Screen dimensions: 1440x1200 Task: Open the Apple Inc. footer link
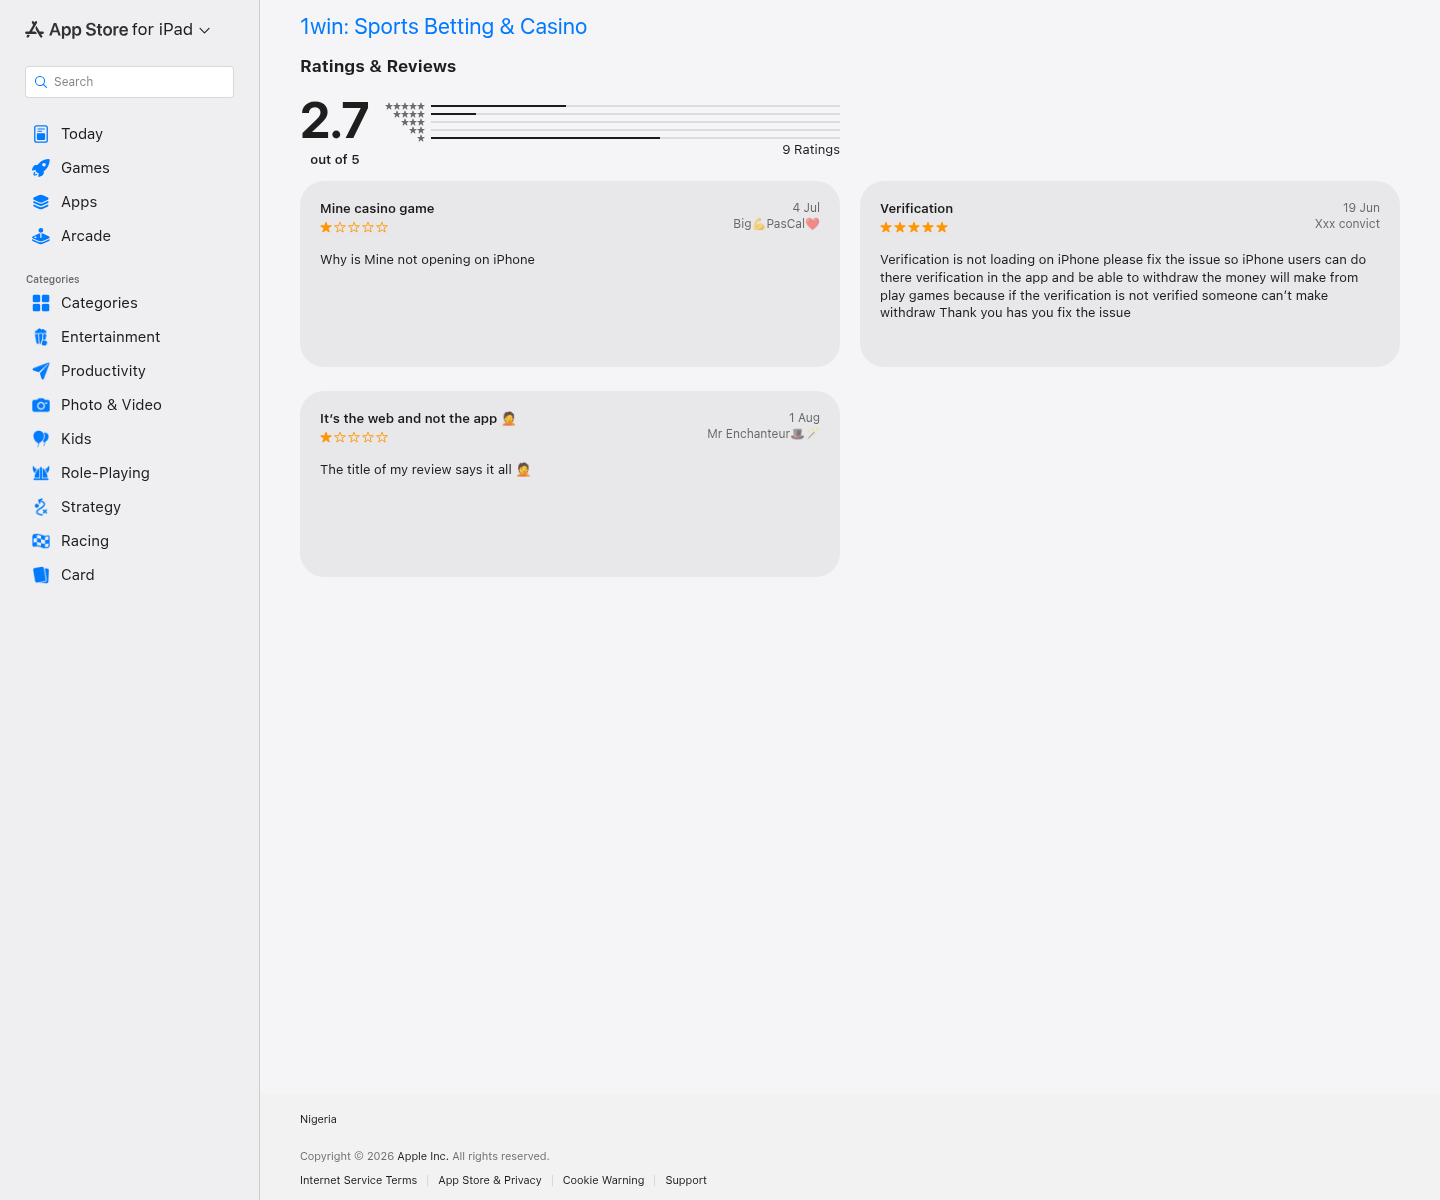click(423, 1156)
